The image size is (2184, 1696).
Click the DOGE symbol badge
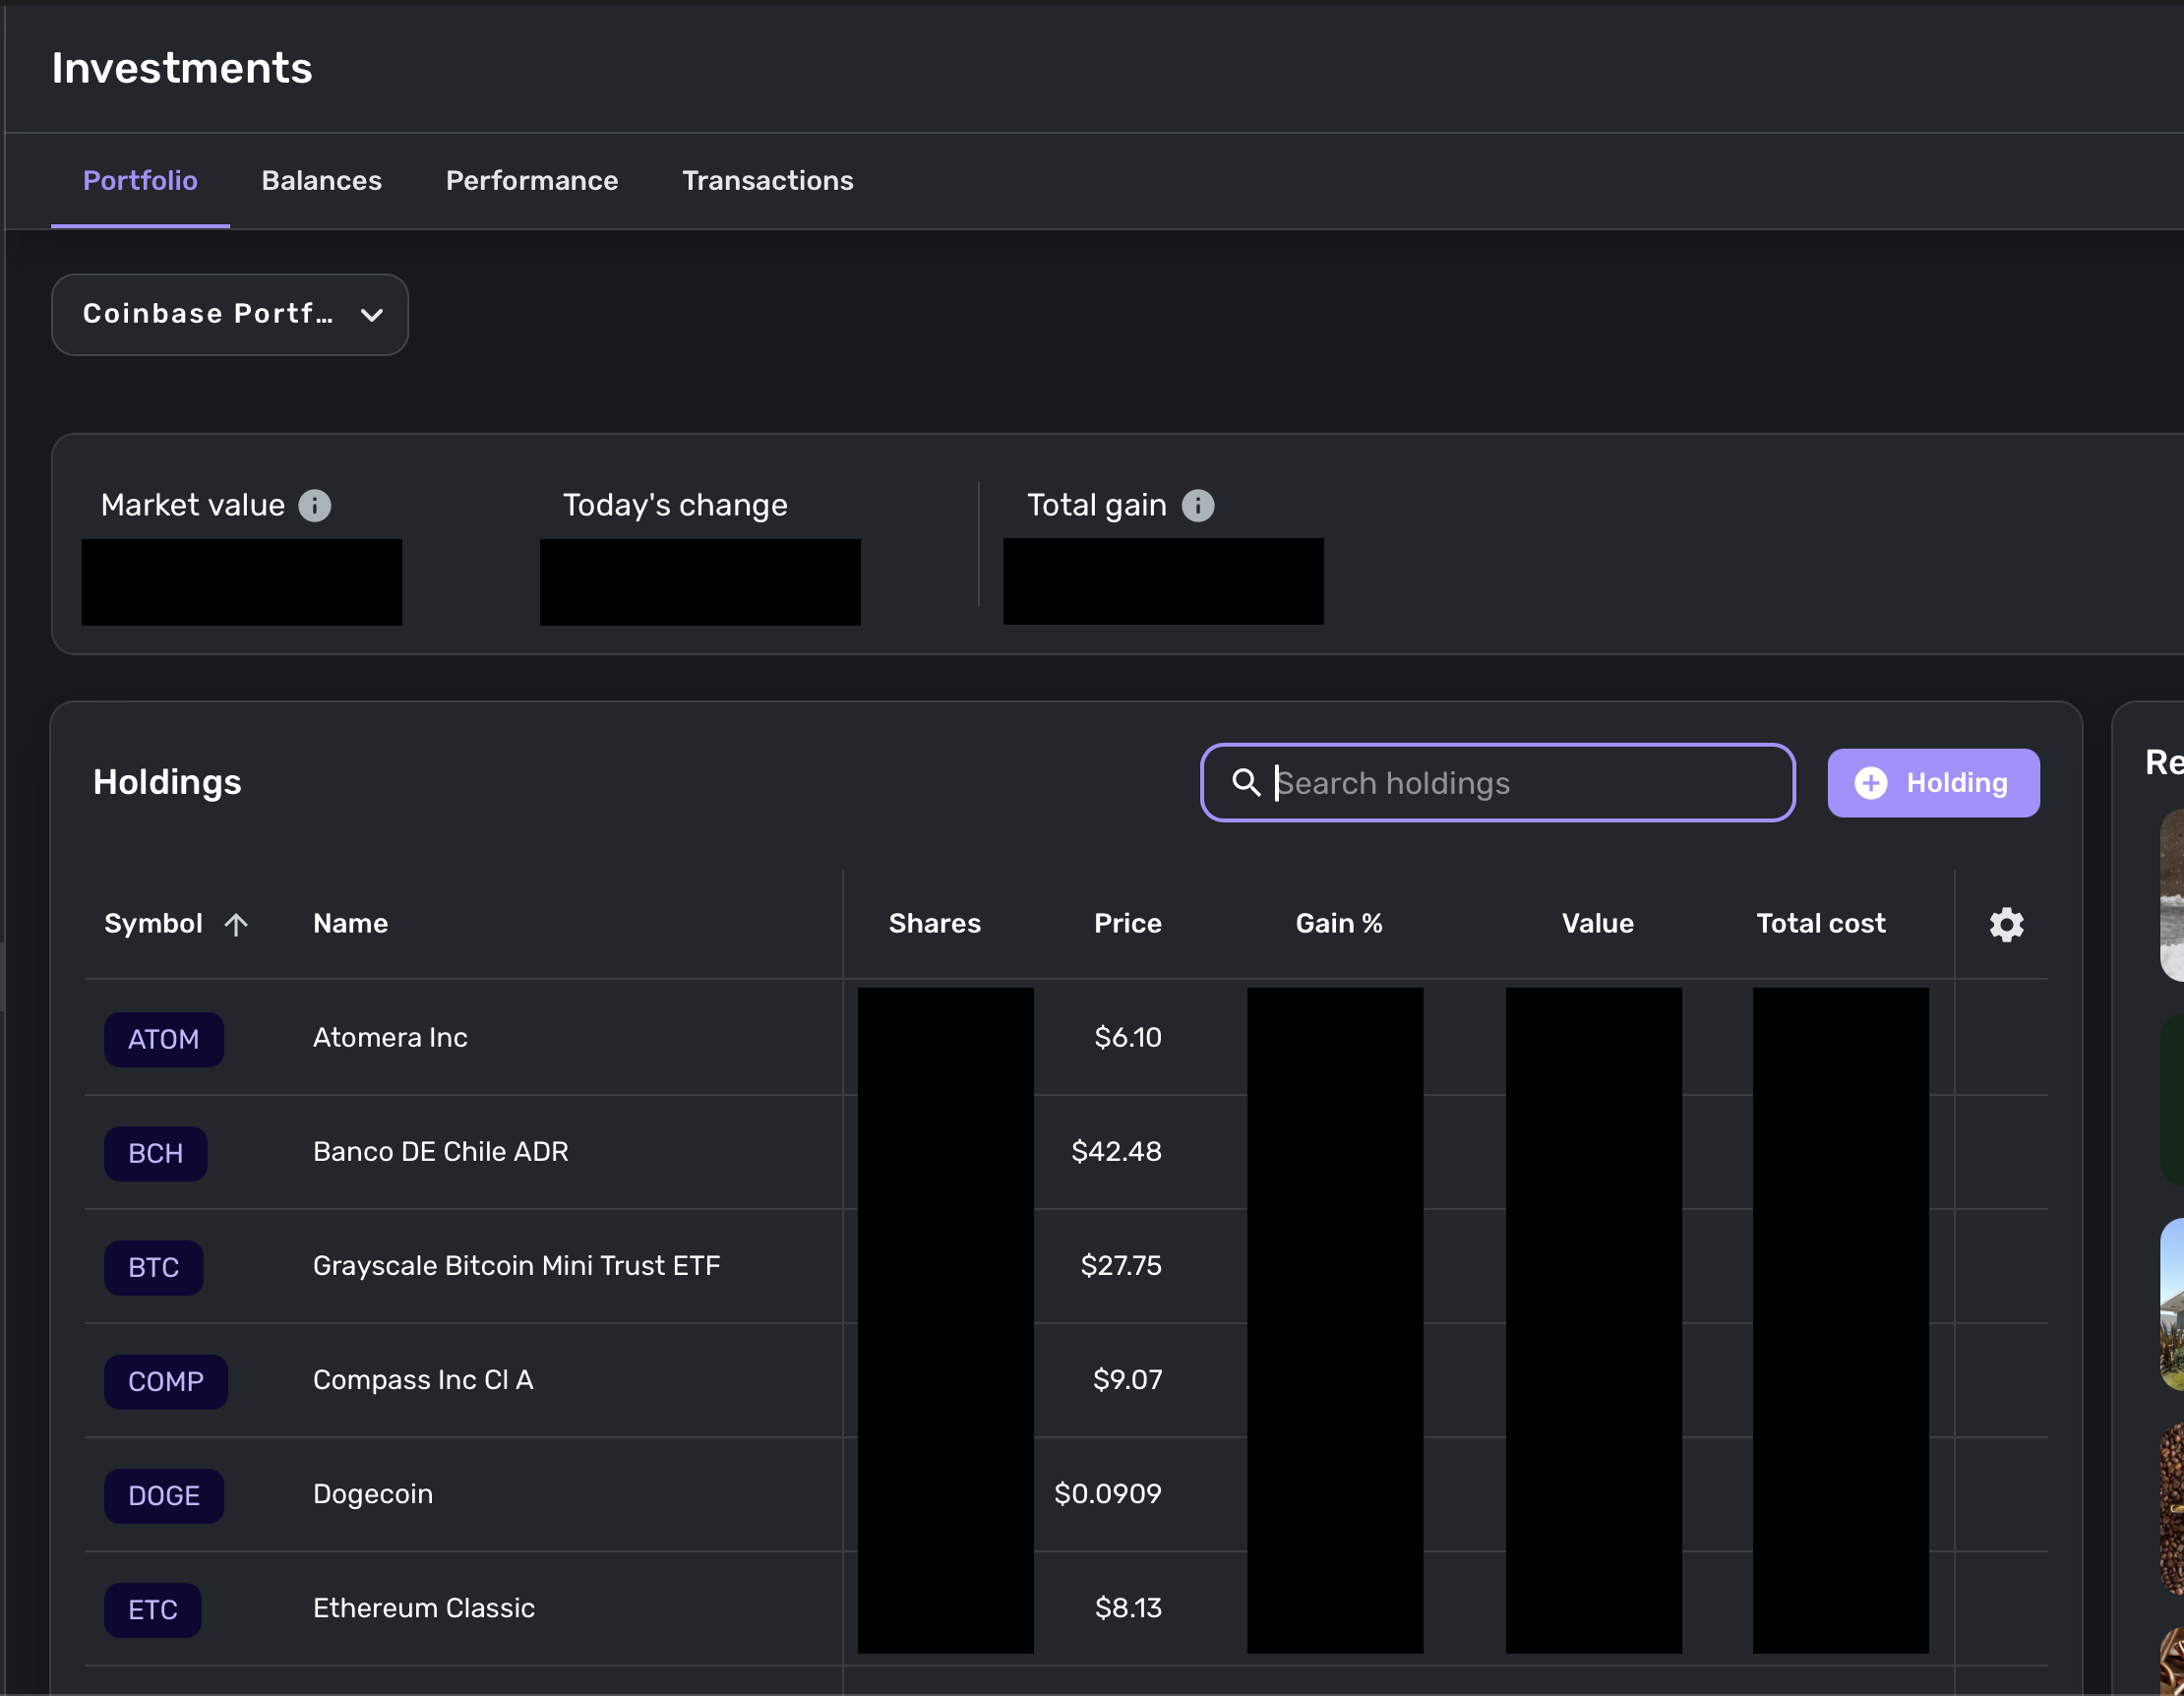coord(164,1495)
